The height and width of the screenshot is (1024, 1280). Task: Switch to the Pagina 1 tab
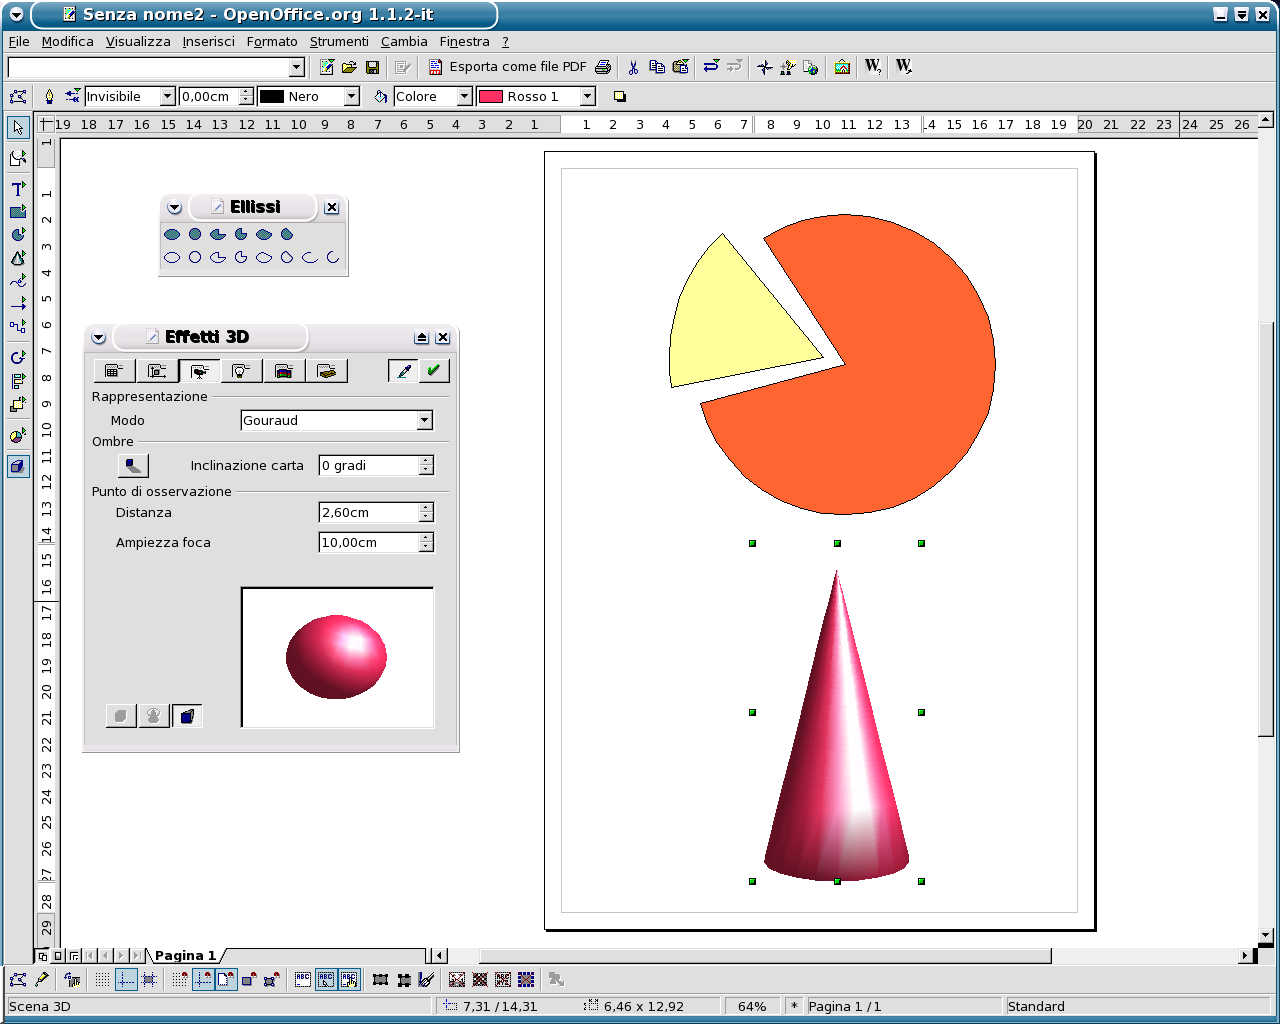coord(185,955)
